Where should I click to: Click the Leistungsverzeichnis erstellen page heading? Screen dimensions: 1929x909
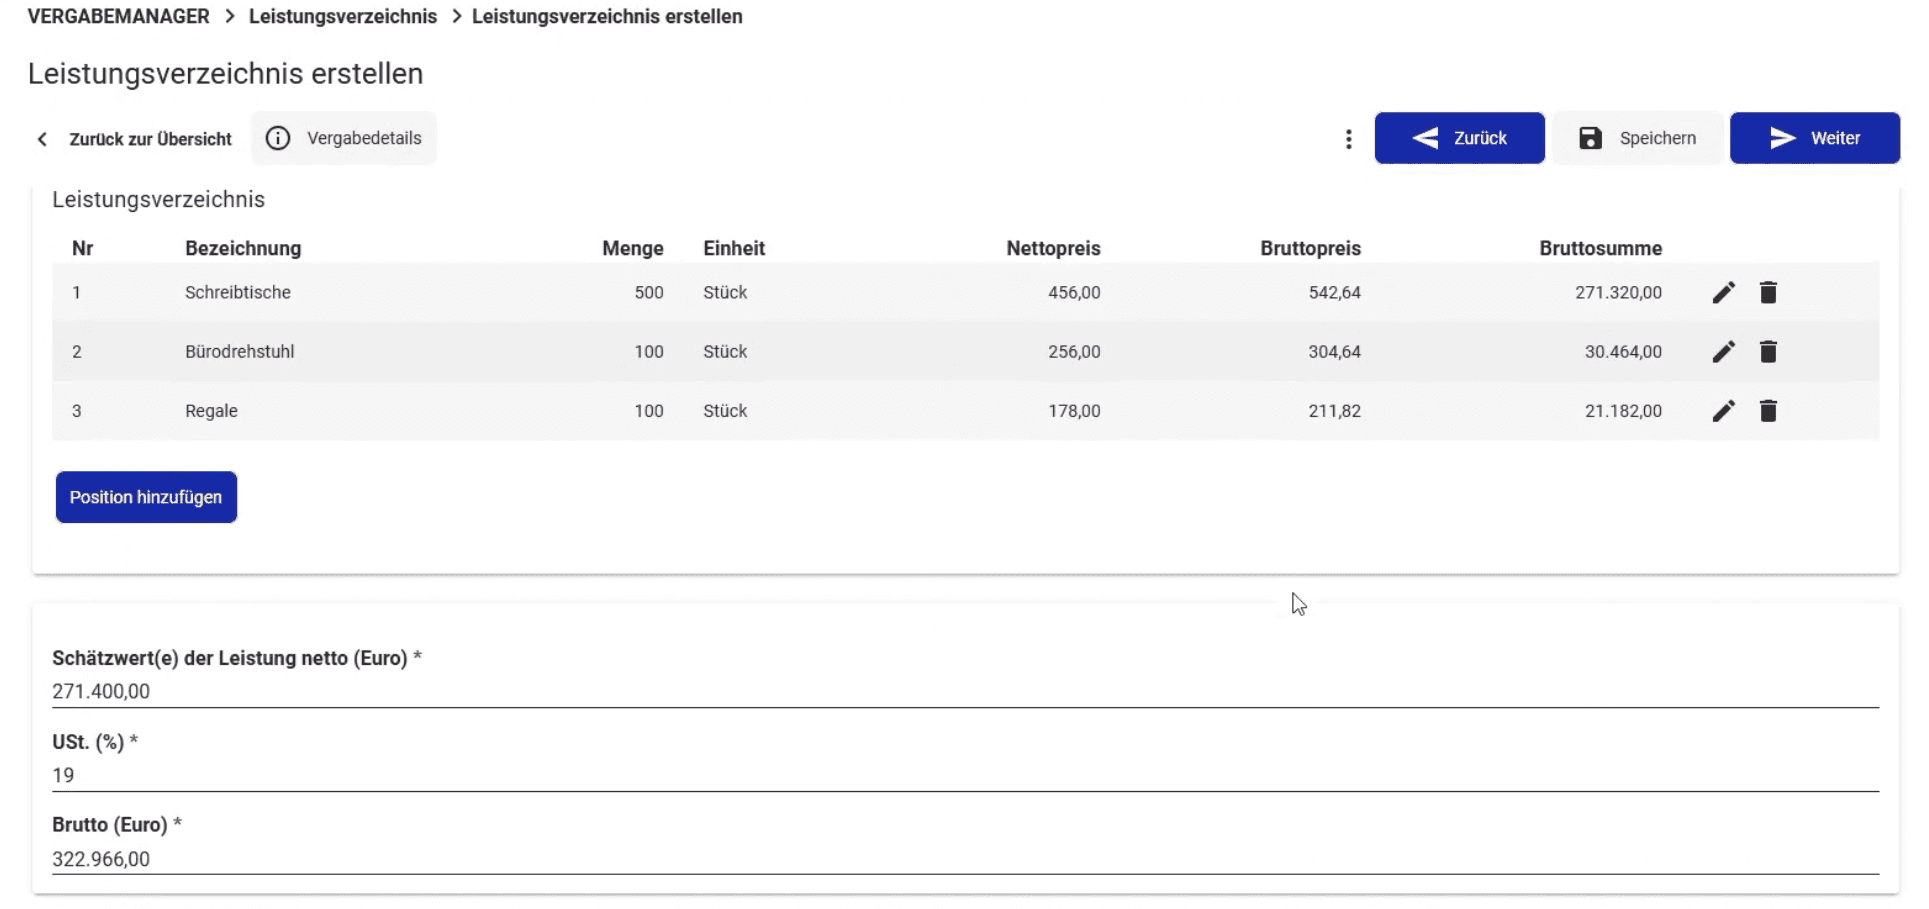click(225, 73)
